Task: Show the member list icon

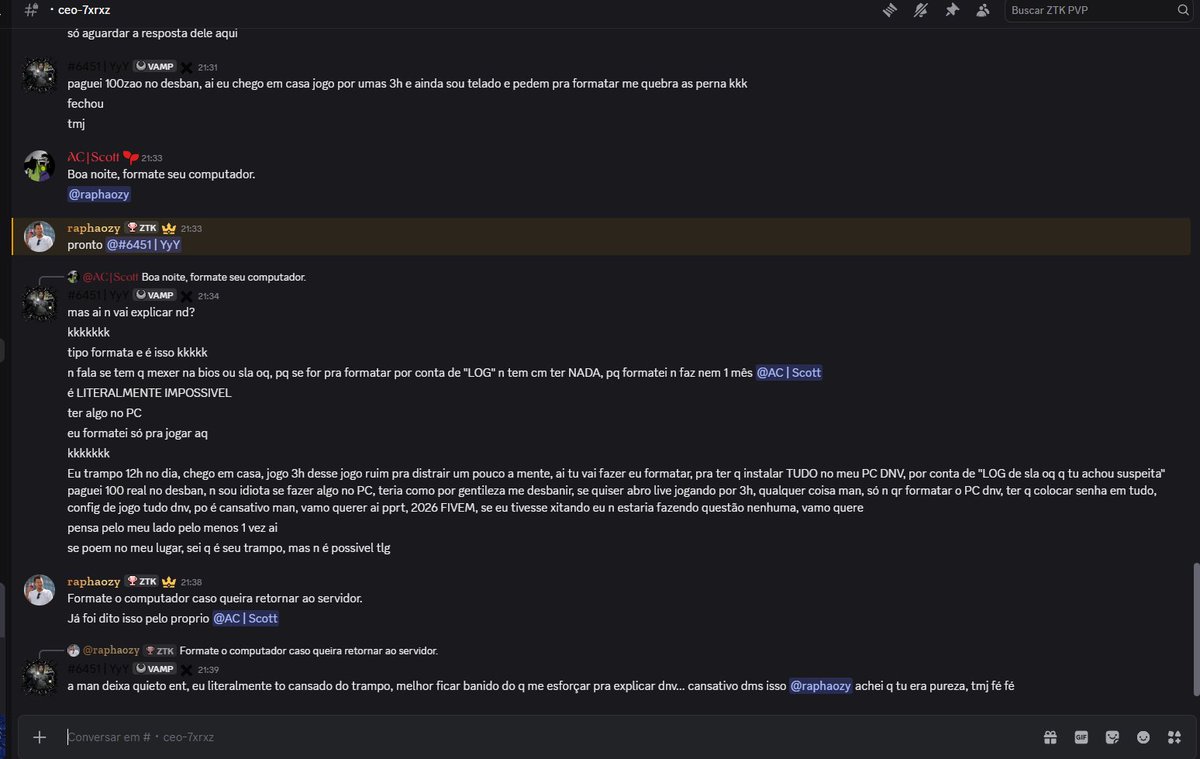Action: tap(983, 10)
